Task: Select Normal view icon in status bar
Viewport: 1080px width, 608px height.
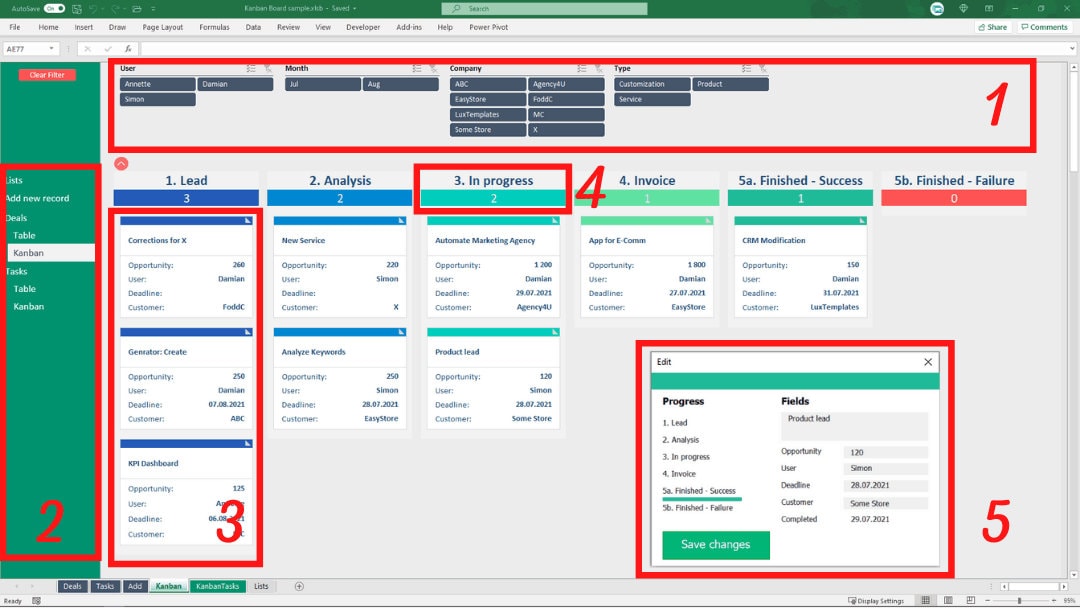Action: (925, 600)
